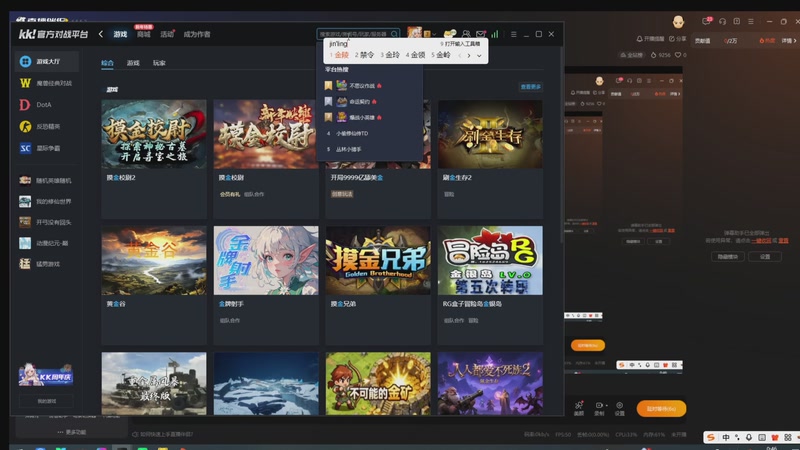
Task: Click the headset support icon in streaming window
Action: coord(722,21)
